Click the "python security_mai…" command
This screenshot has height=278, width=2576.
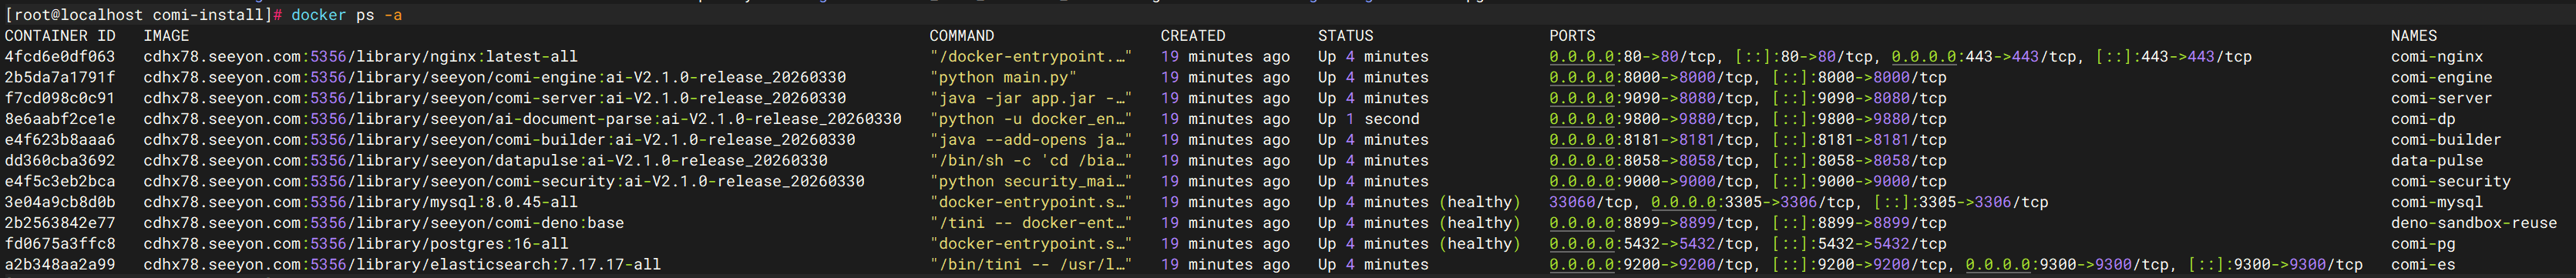point(1031,181)
